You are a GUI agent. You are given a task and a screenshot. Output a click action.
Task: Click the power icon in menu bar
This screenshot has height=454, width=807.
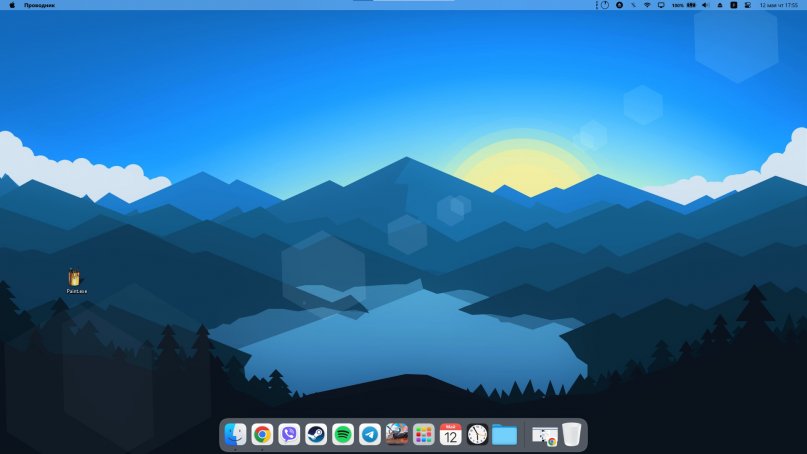(x=605, y=5)
